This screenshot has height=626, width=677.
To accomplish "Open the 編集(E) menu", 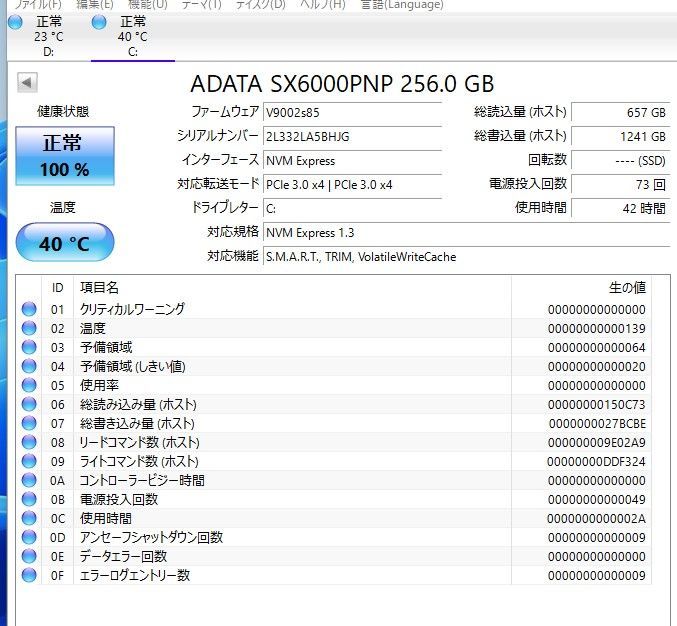I will (95, 5).
